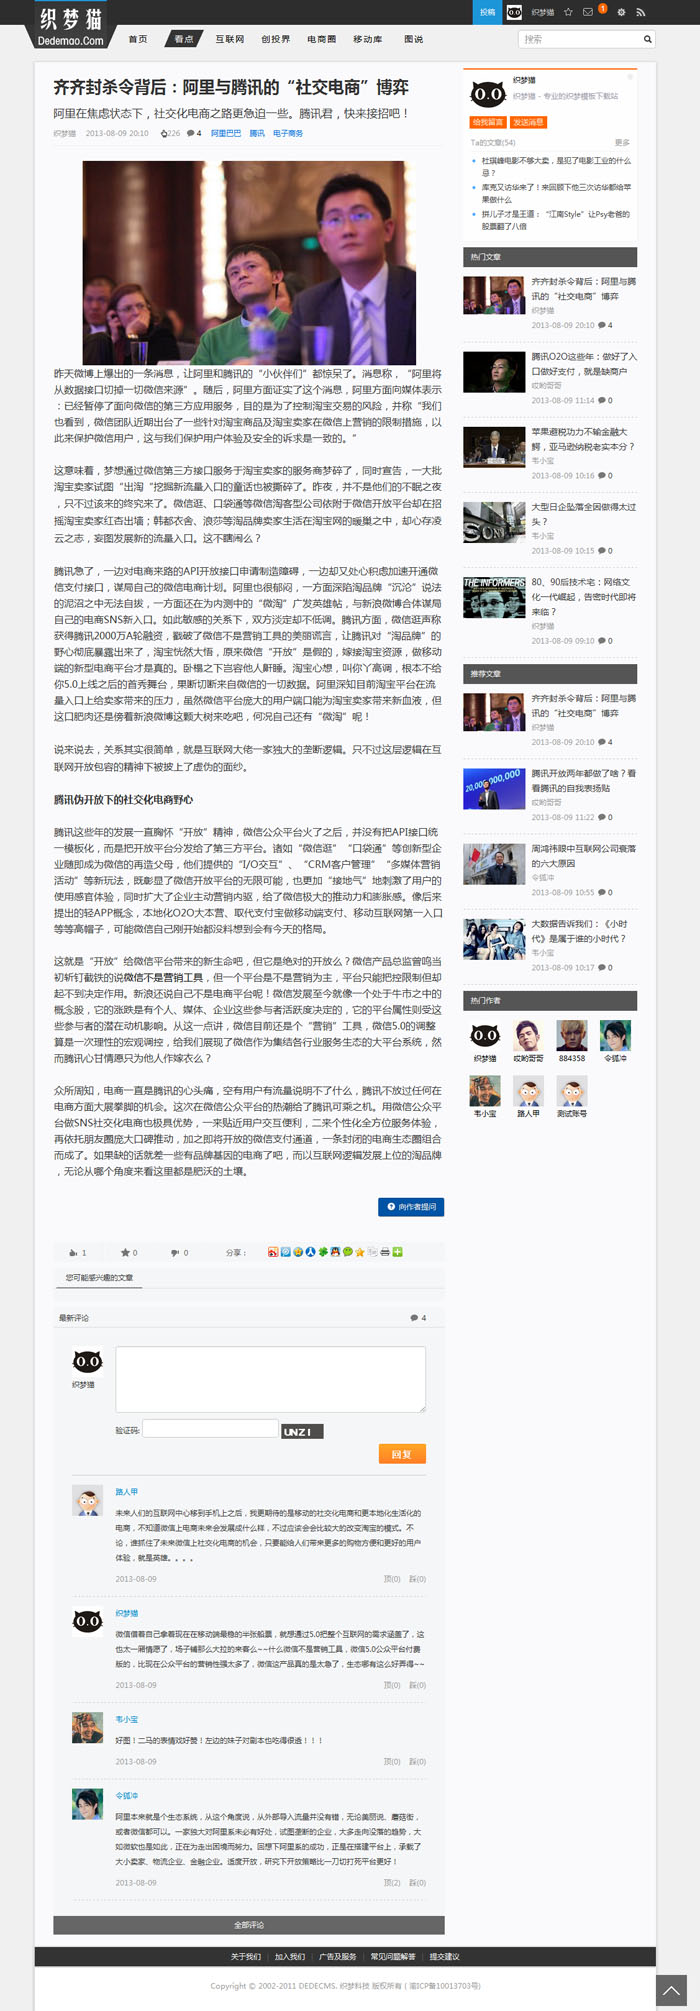The image size is (700, 2011).
Task: Open the 大型日企 Sony article thumbnail
Action: (x=494, y=521)
